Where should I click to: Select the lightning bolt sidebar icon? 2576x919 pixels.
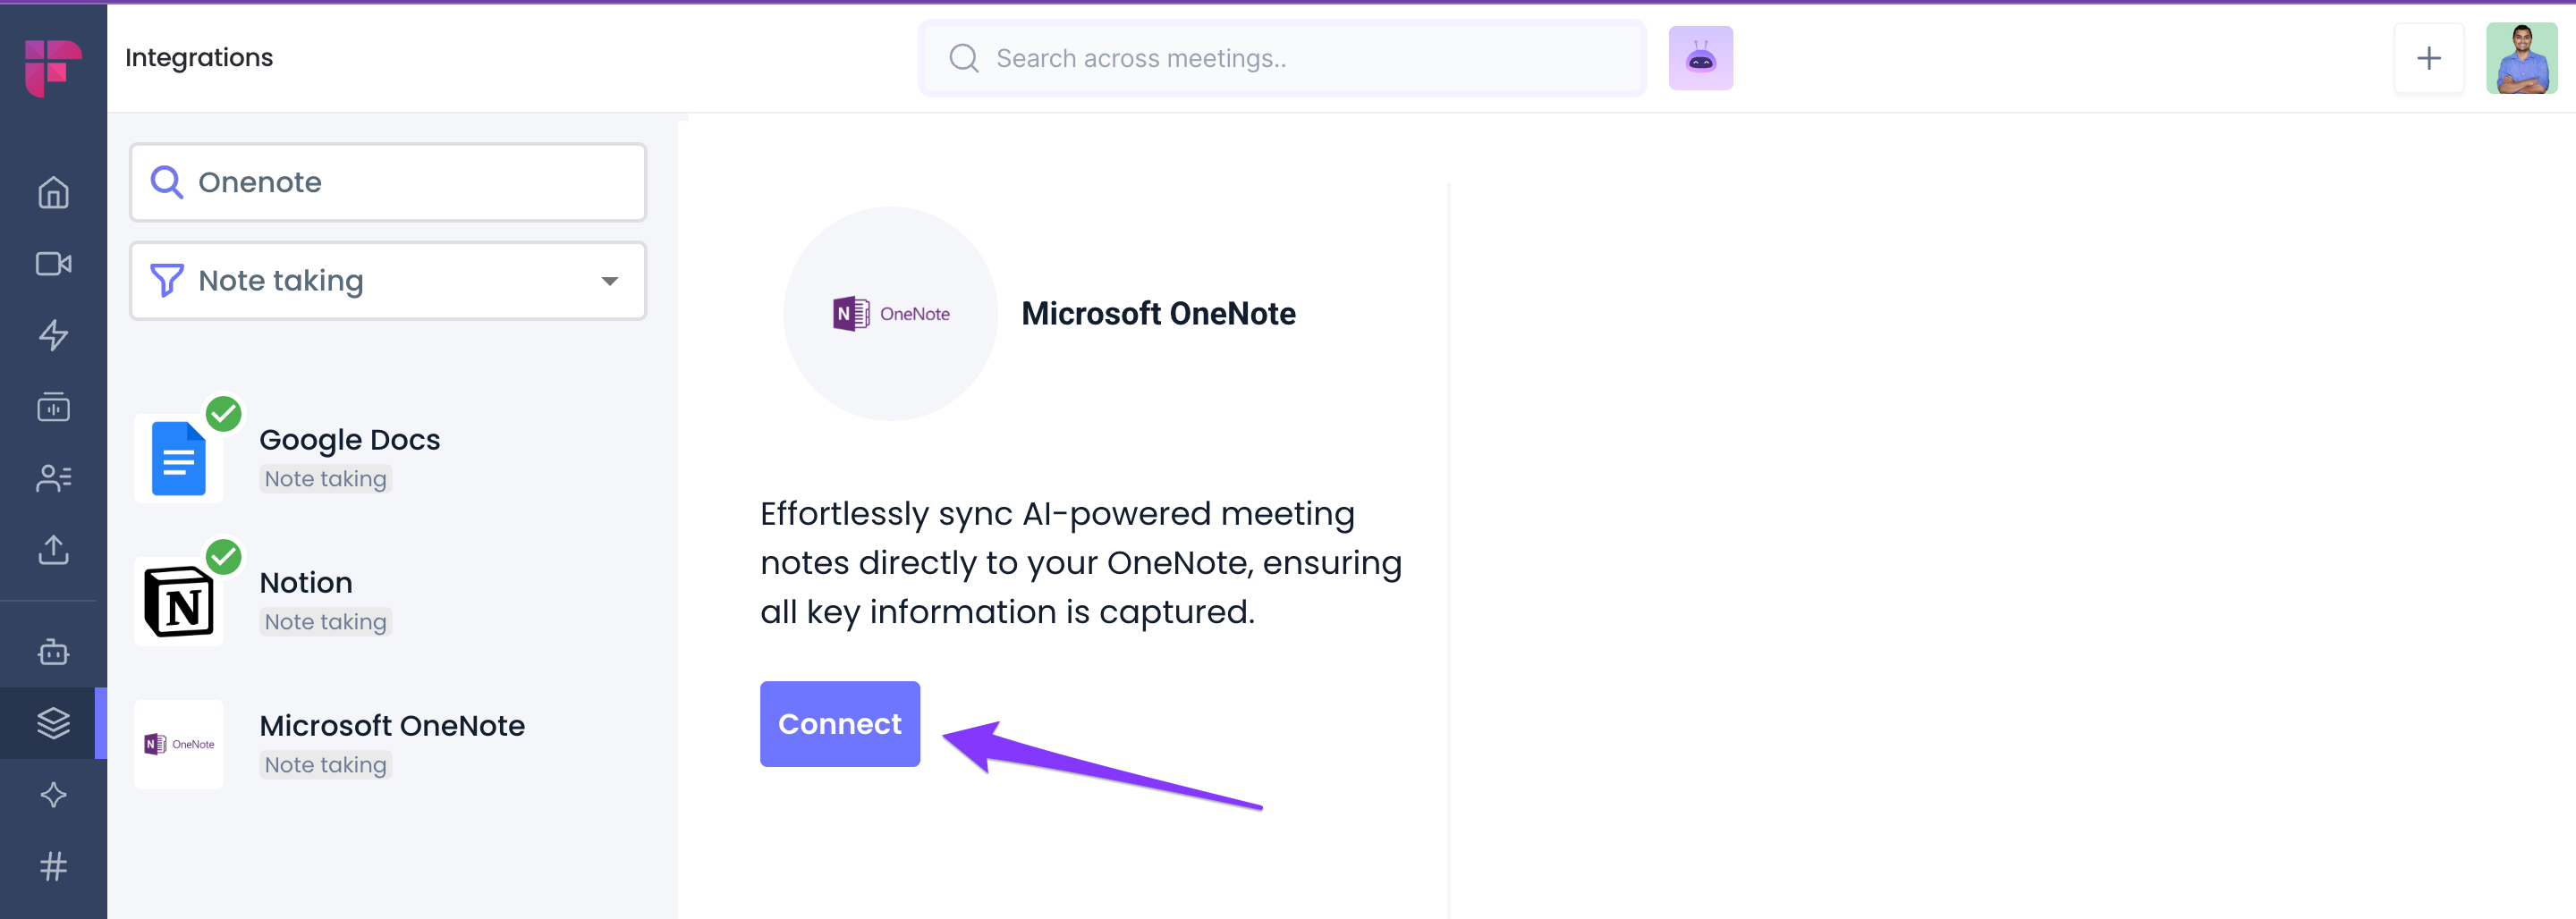[x=53, y=335]
